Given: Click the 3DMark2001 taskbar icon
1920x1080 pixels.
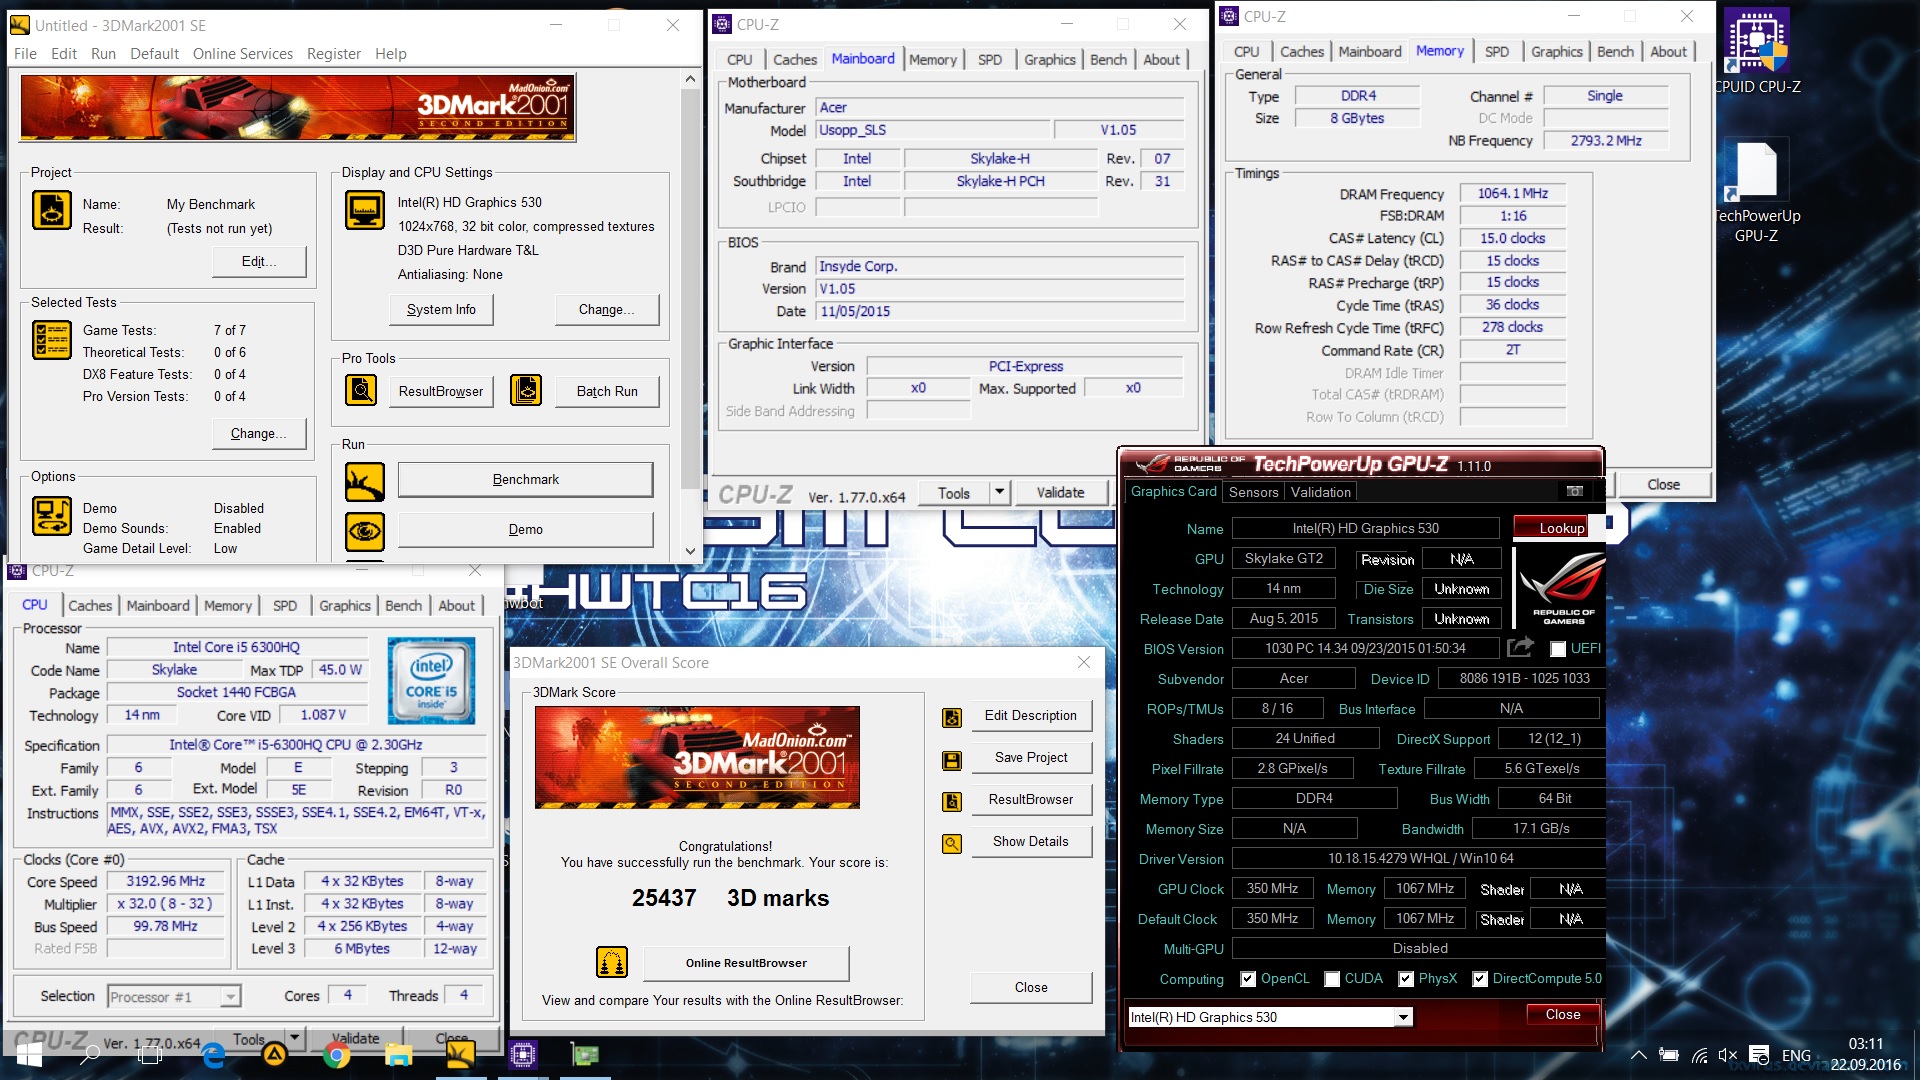Looking at the screenshot, I should click(460, 1055).
